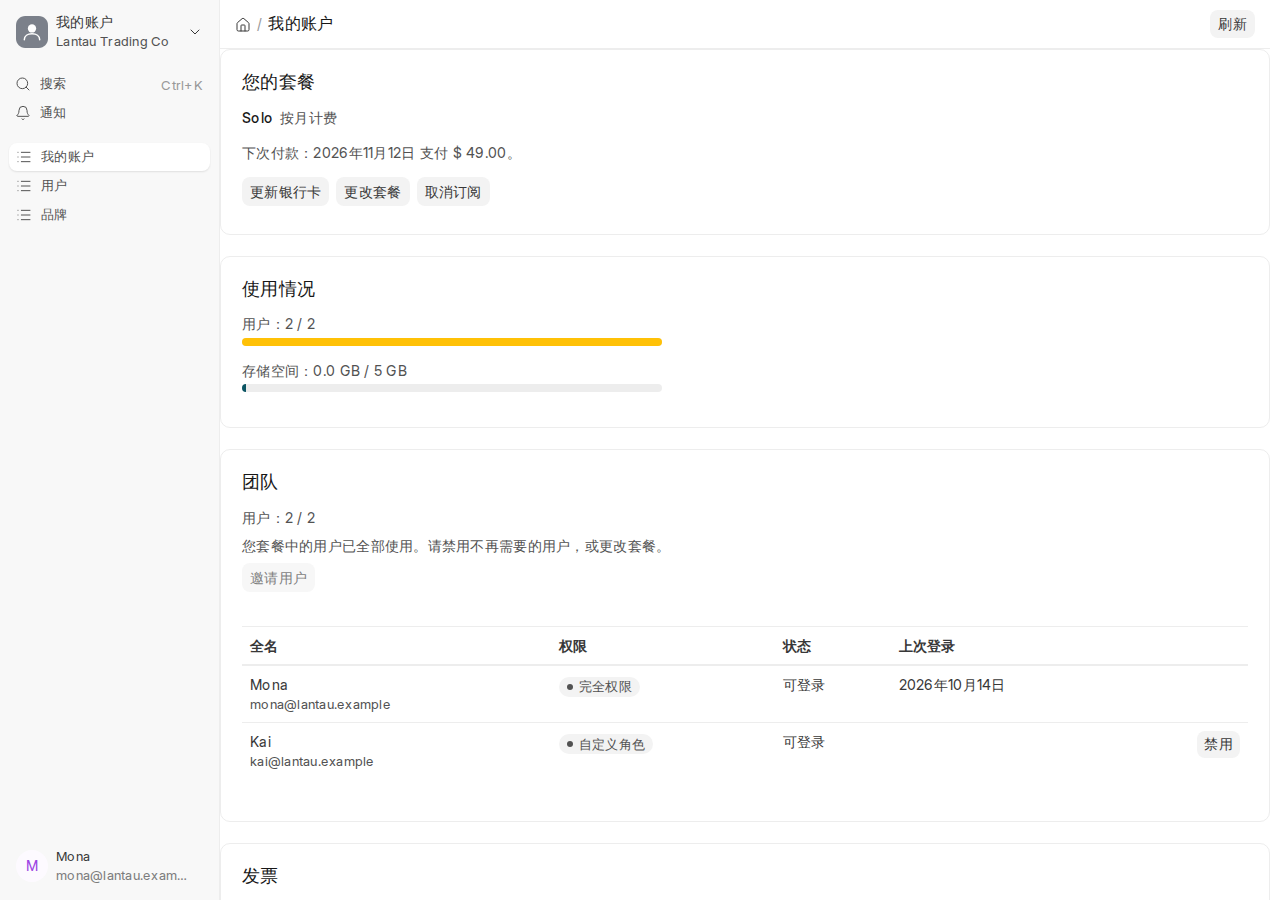
Task: Click the list icon beside 我的账户
Action: (x=24, y=157)
